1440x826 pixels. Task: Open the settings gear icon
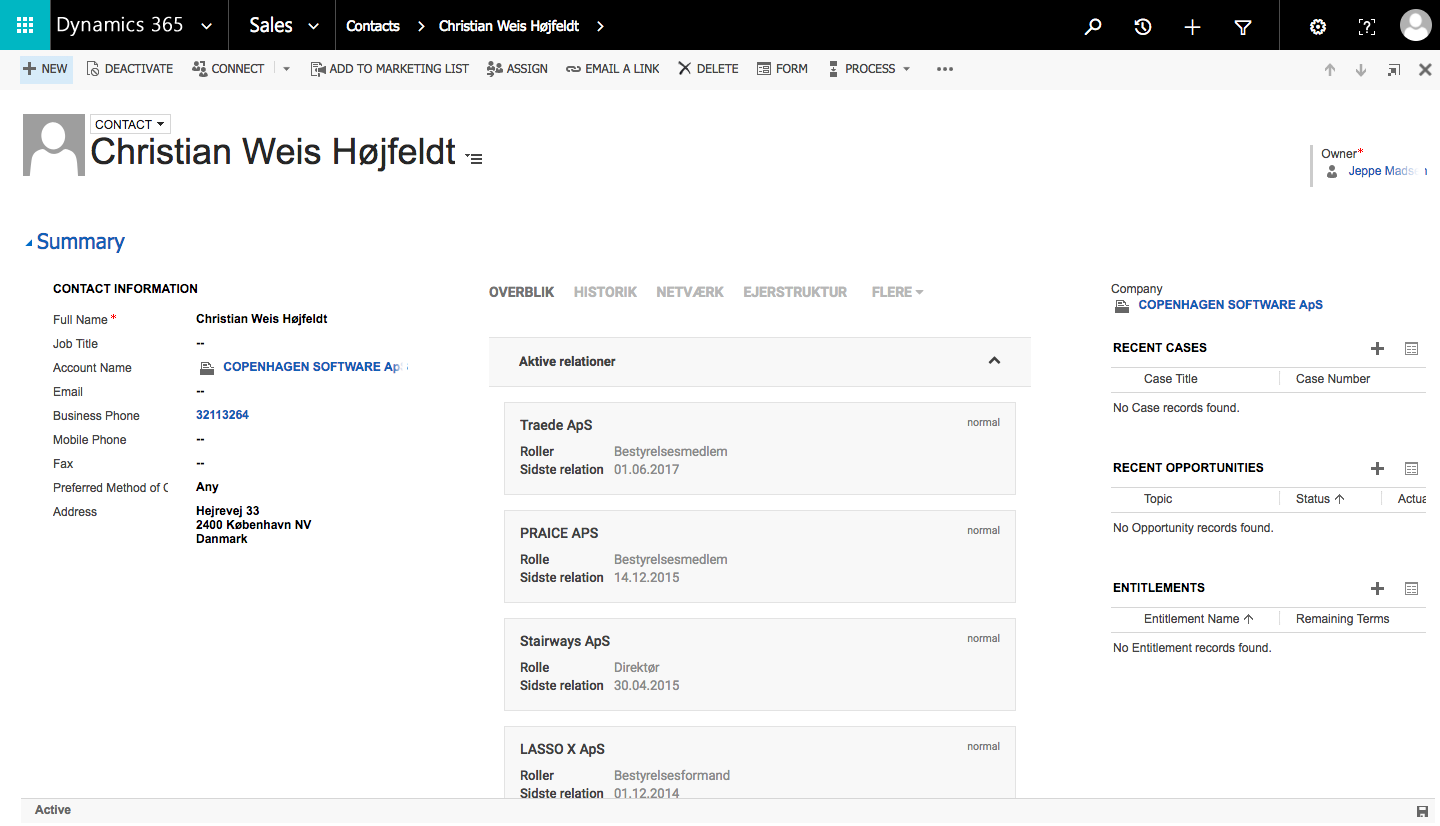point(1318,27)
